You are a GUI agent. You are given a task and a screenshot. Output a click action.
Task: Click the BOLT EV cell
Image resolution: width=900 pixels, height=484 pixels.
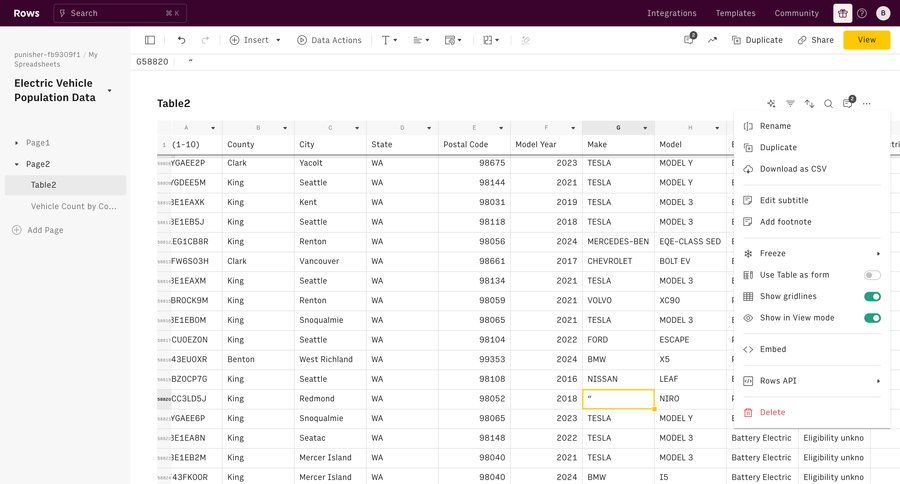690,261
